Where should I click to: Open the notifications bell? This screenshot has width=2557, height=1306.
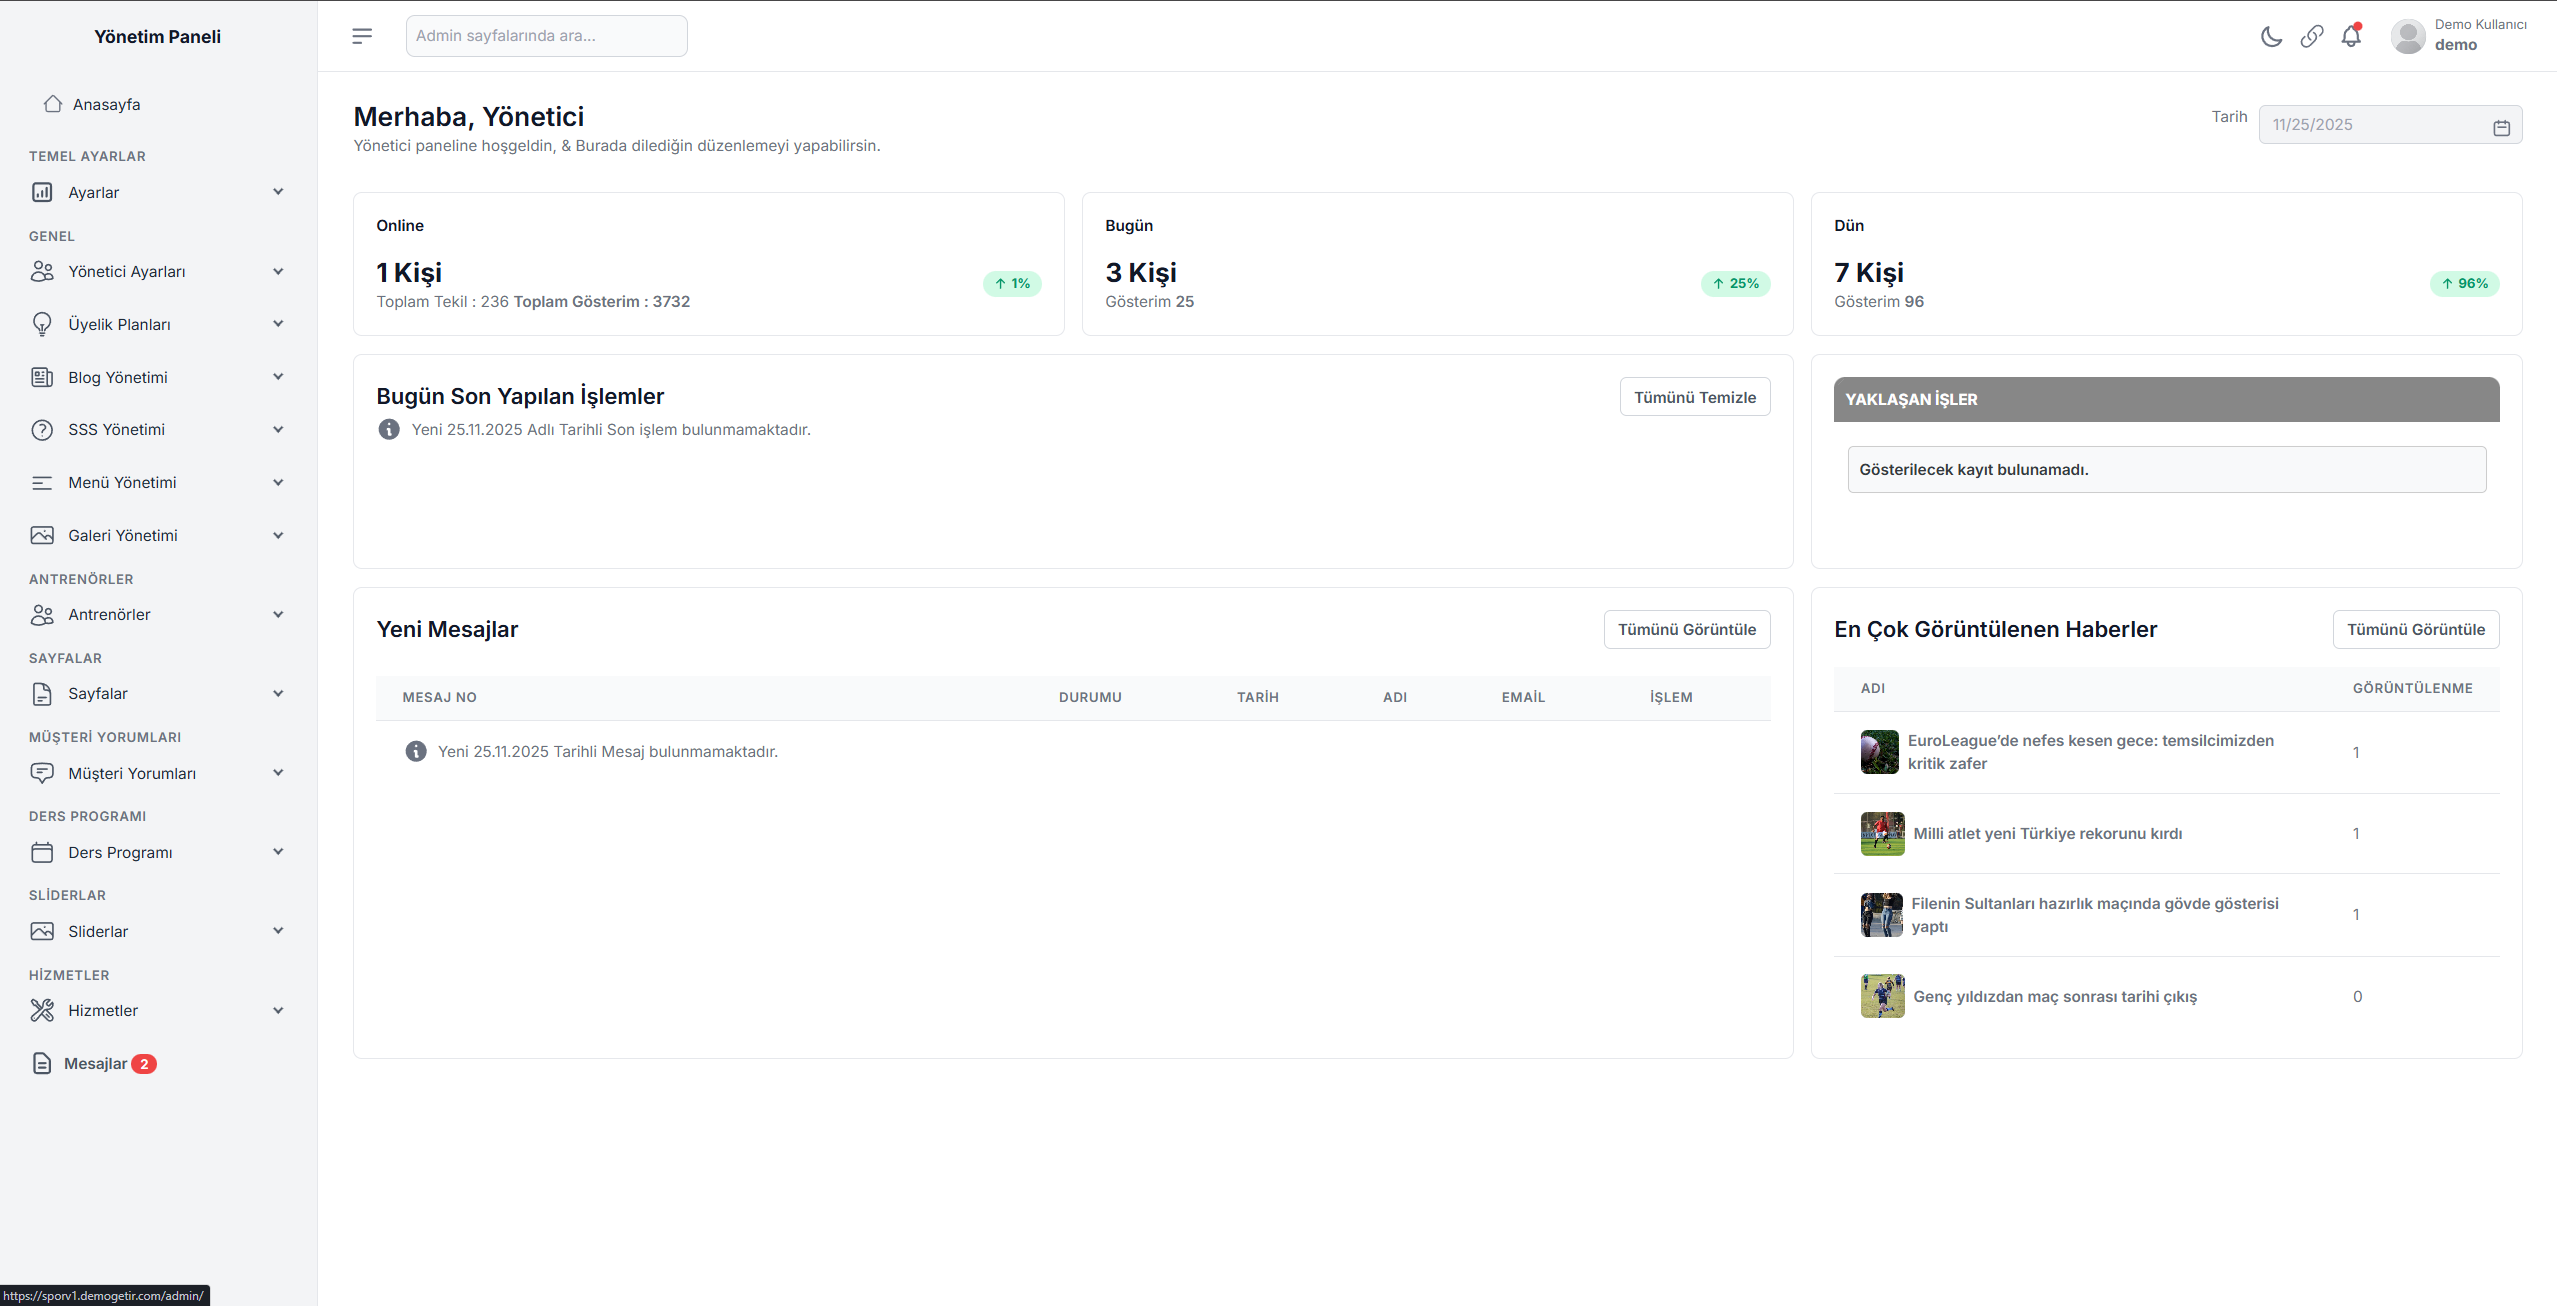[2351, 37]
